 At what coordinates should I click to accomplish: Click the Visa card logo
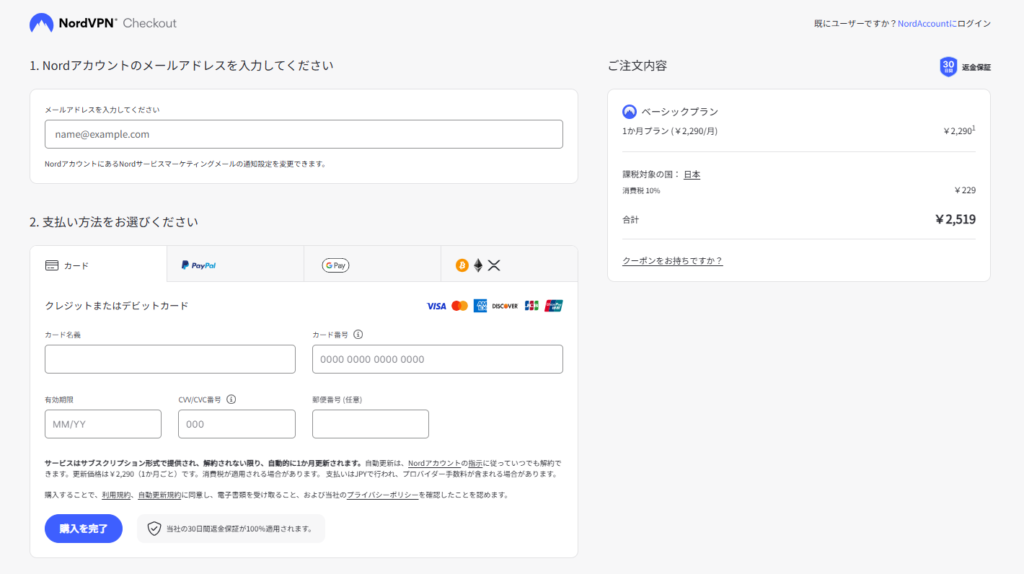pos(436,306)
